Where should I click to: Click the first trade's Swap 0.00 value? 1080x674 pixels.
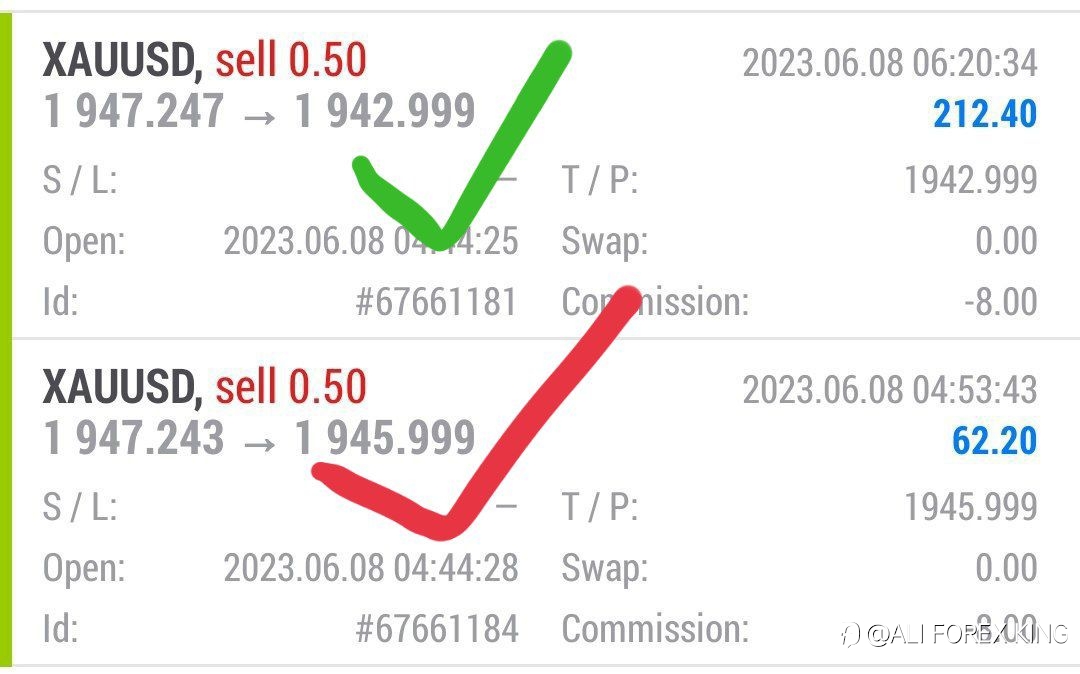pyautogui.click(x=1006, y=241)
